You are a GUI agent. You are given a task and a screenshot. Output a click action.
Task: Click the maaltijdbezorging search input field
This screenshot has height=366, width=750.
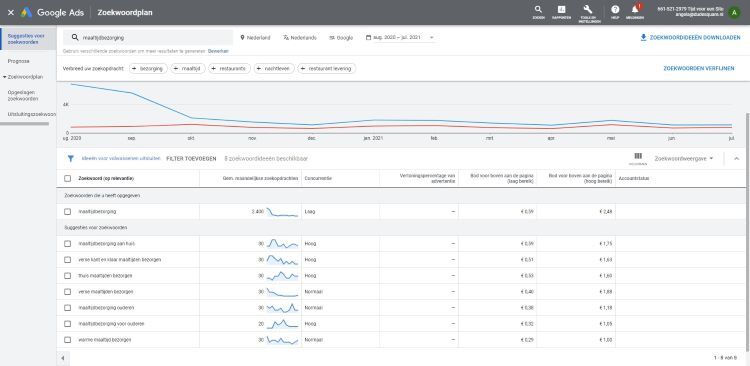coord(148,37)
